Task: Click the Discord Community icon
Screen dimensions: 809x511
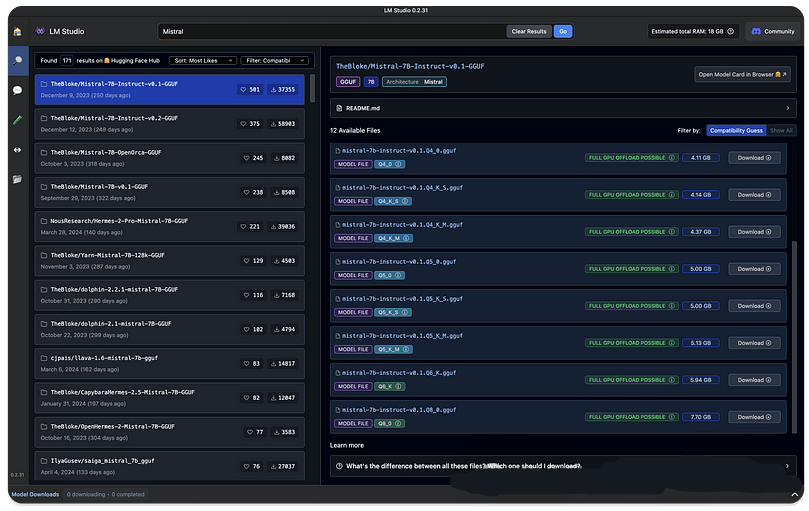Action: 756,31
